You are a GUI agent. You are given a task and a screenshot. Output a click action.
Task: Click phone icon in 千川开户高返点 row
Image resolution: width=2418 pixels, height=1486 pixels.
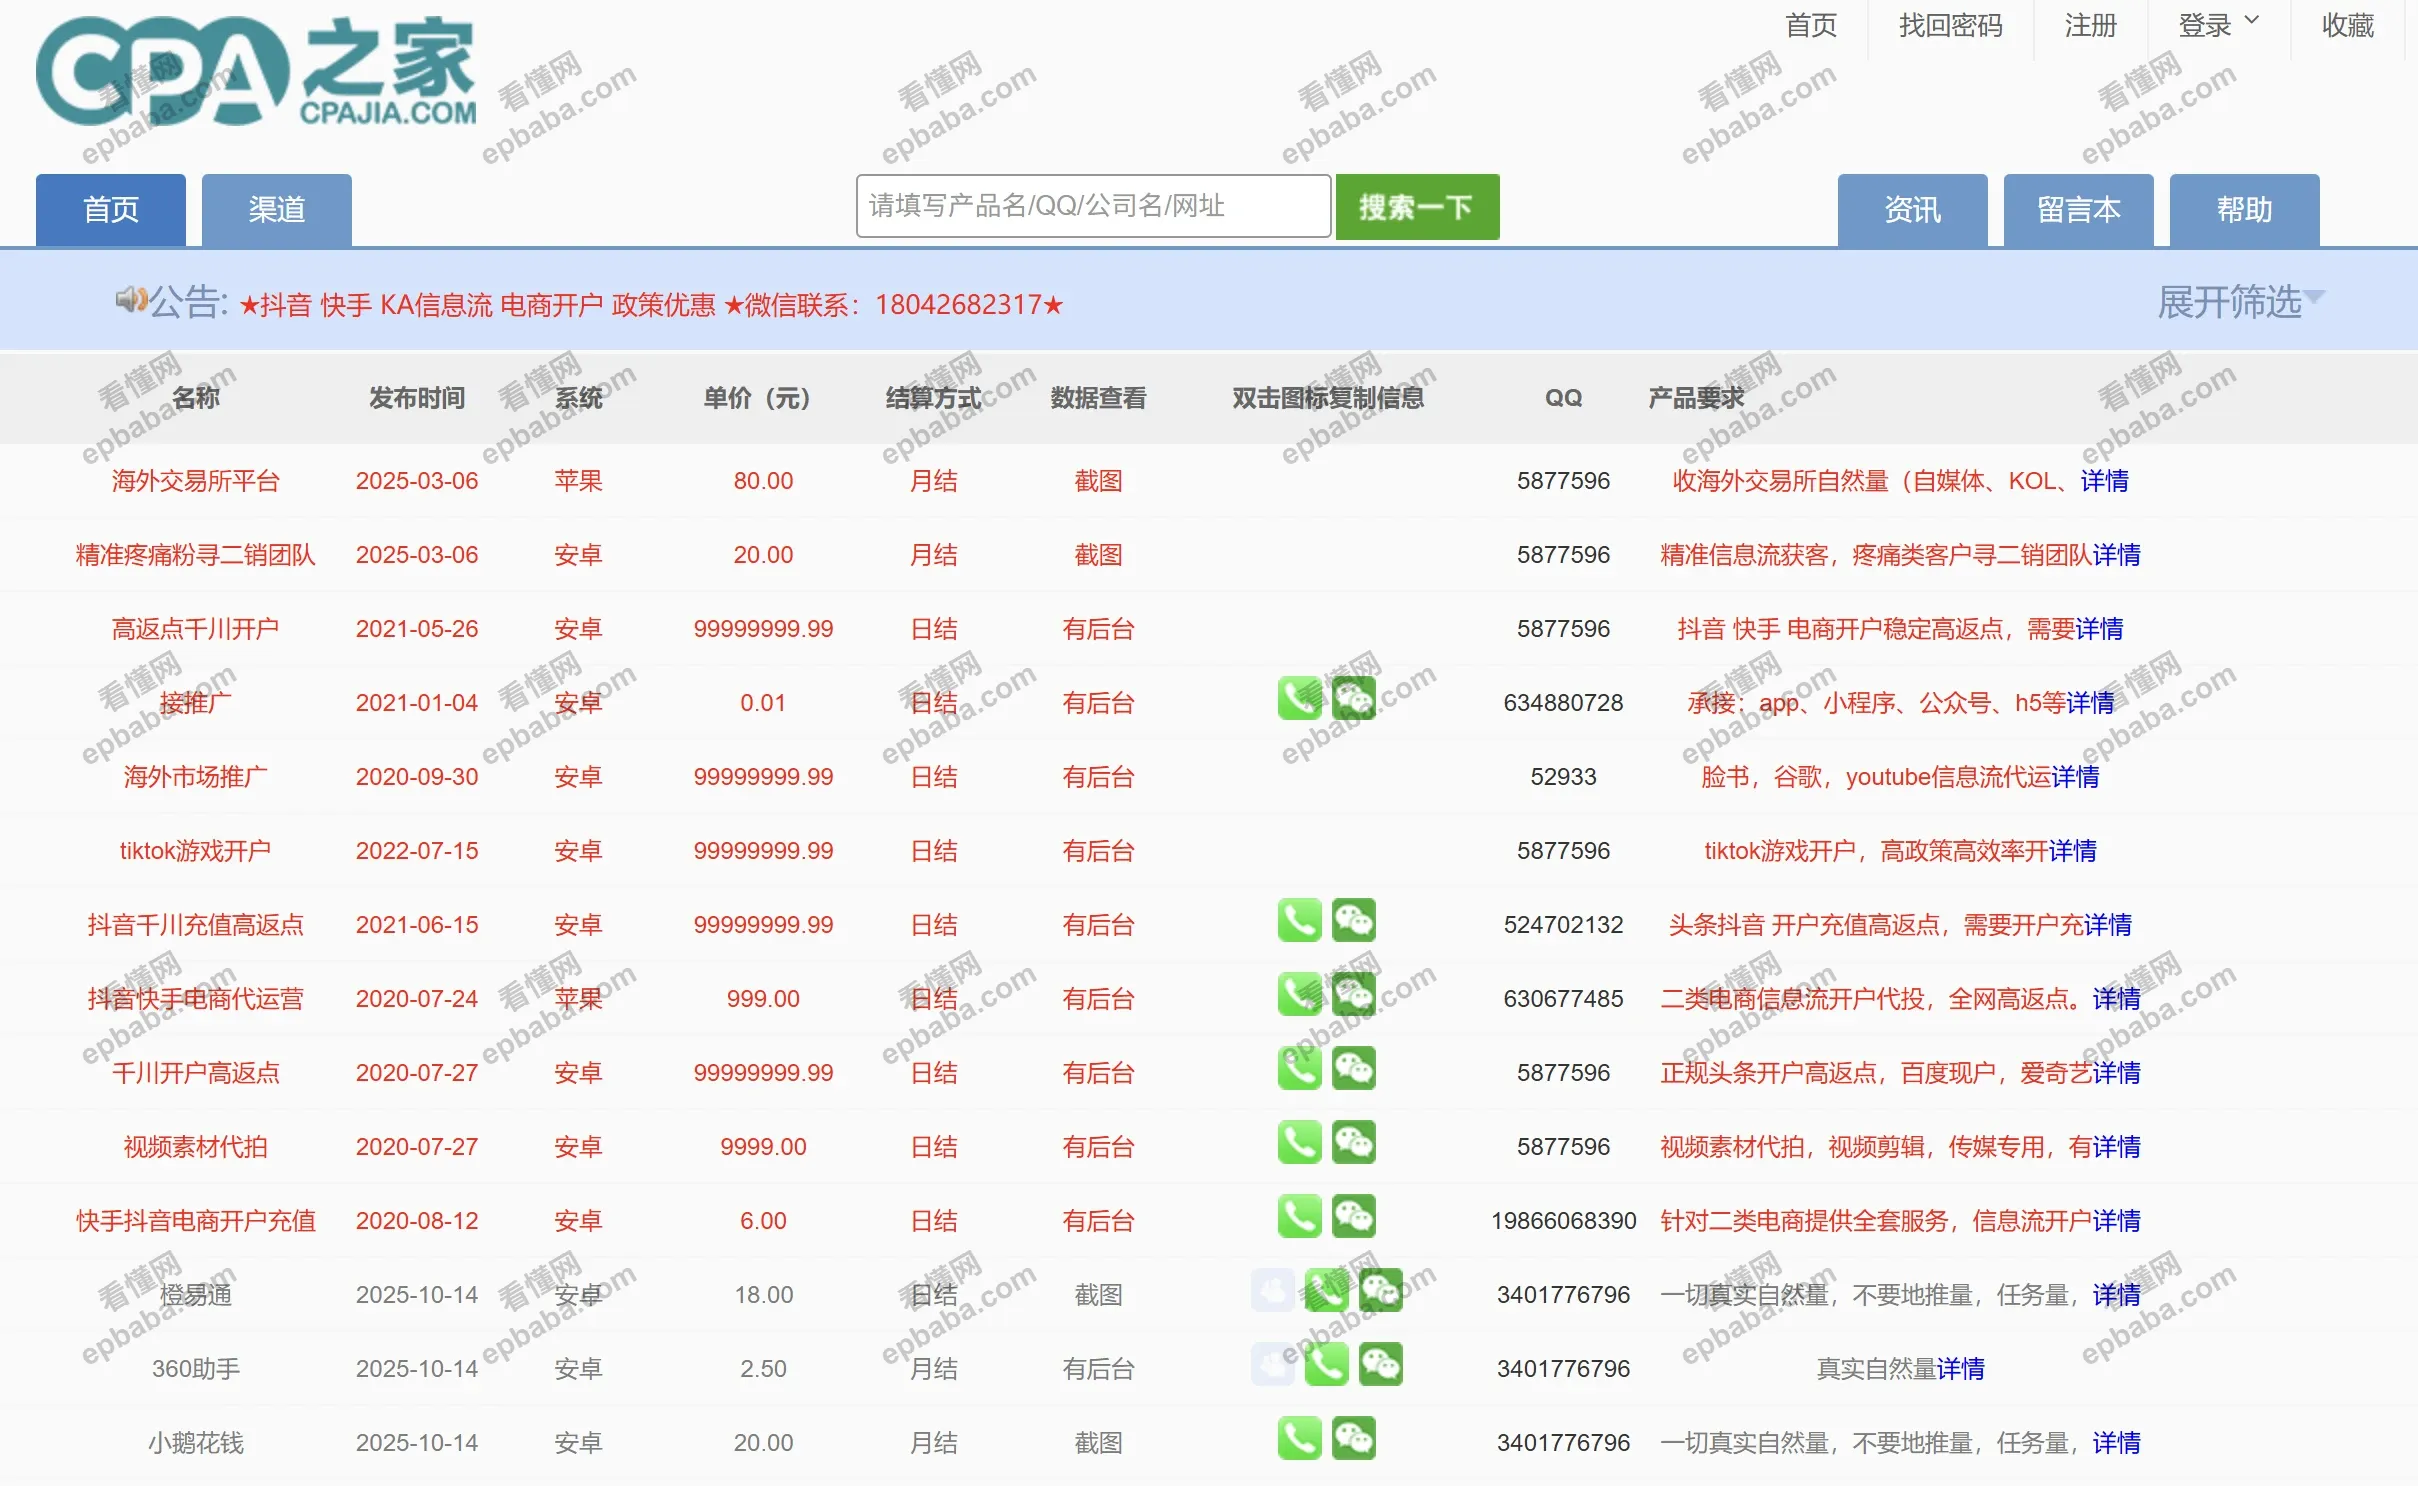point(1299,1068)
